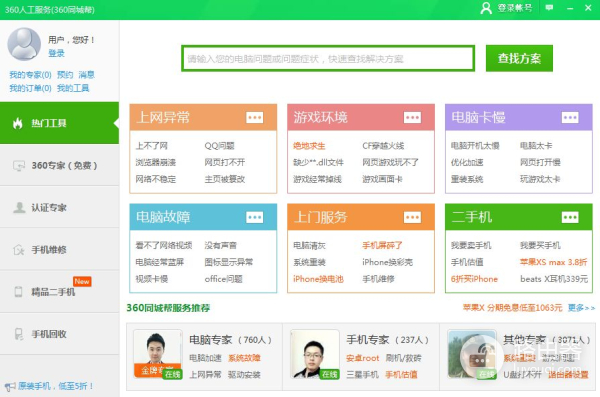Image resolution: width=600 pixels, height=397 pixels.
Task: Open the feedback message icon in title bar
Action: [549, 8]
